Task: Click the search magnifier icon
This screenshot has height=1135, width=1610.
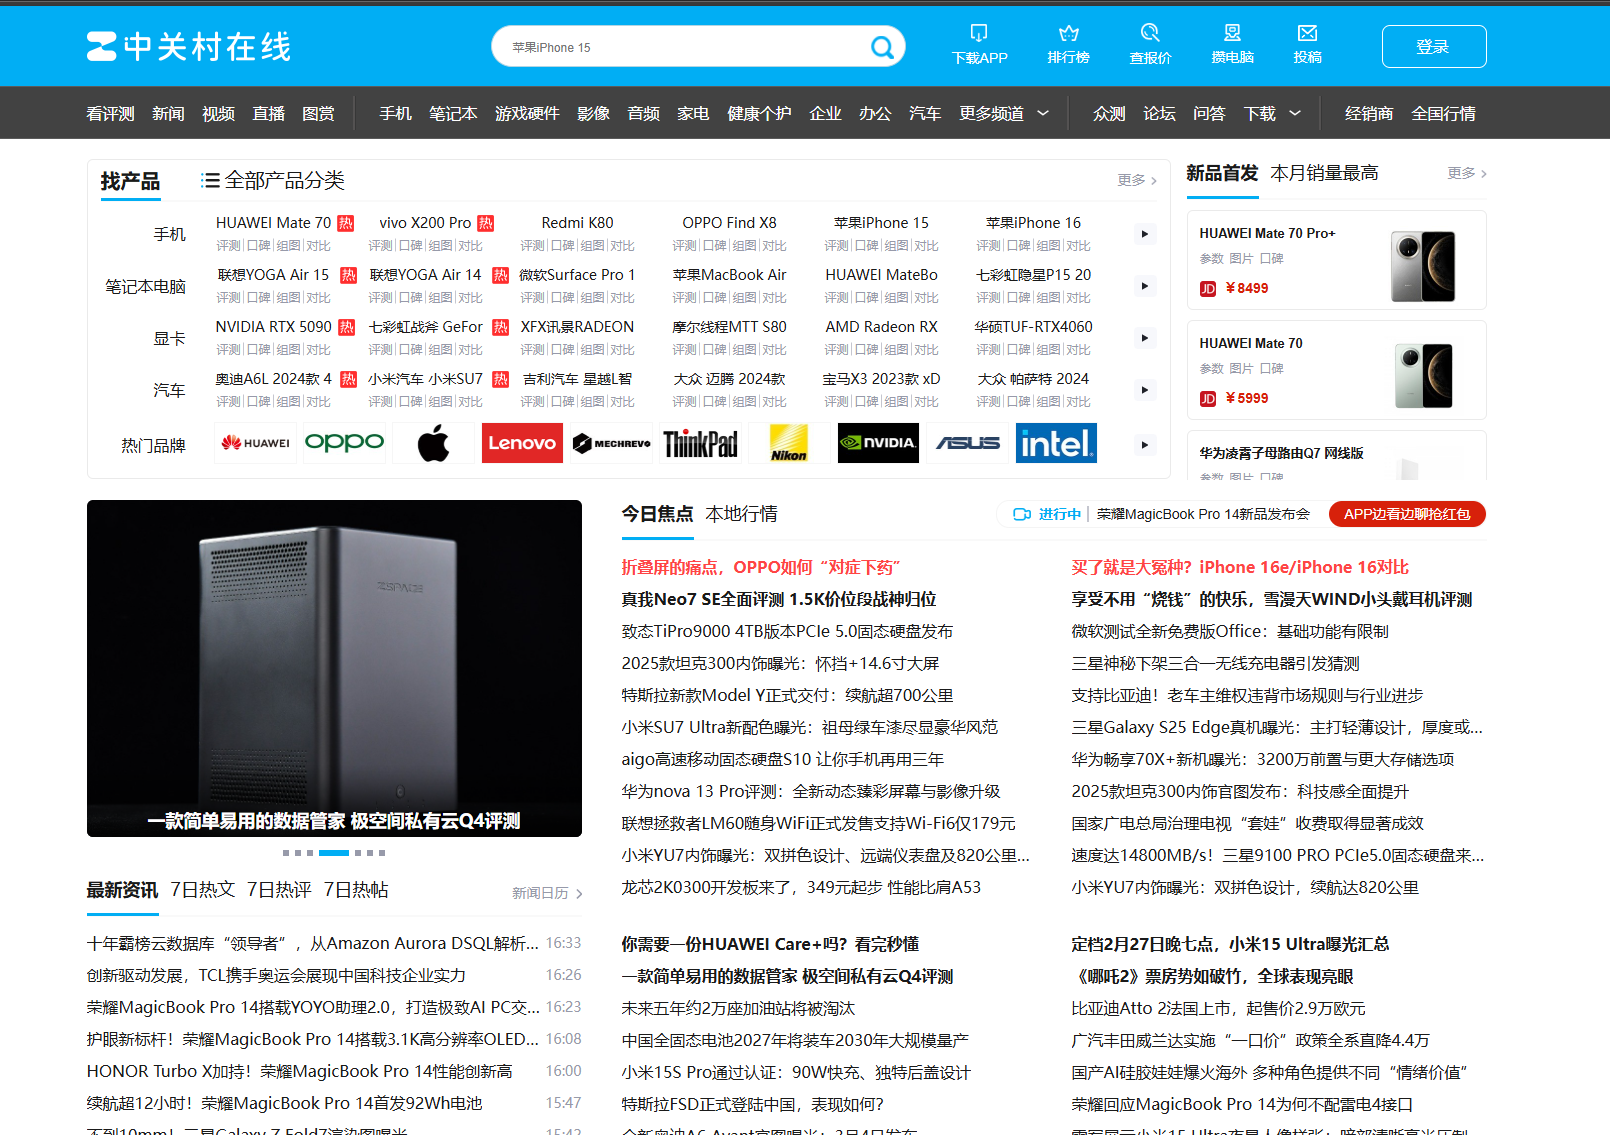Action: coord(882,47)
